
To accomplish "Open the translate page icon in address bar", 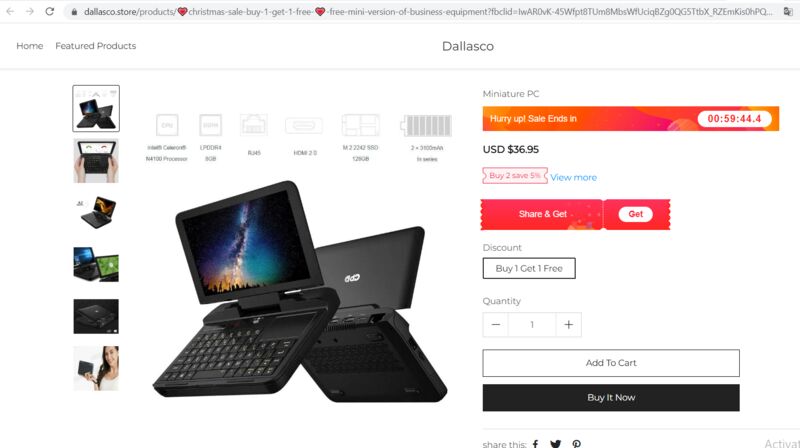I will [x=788, y=11].
